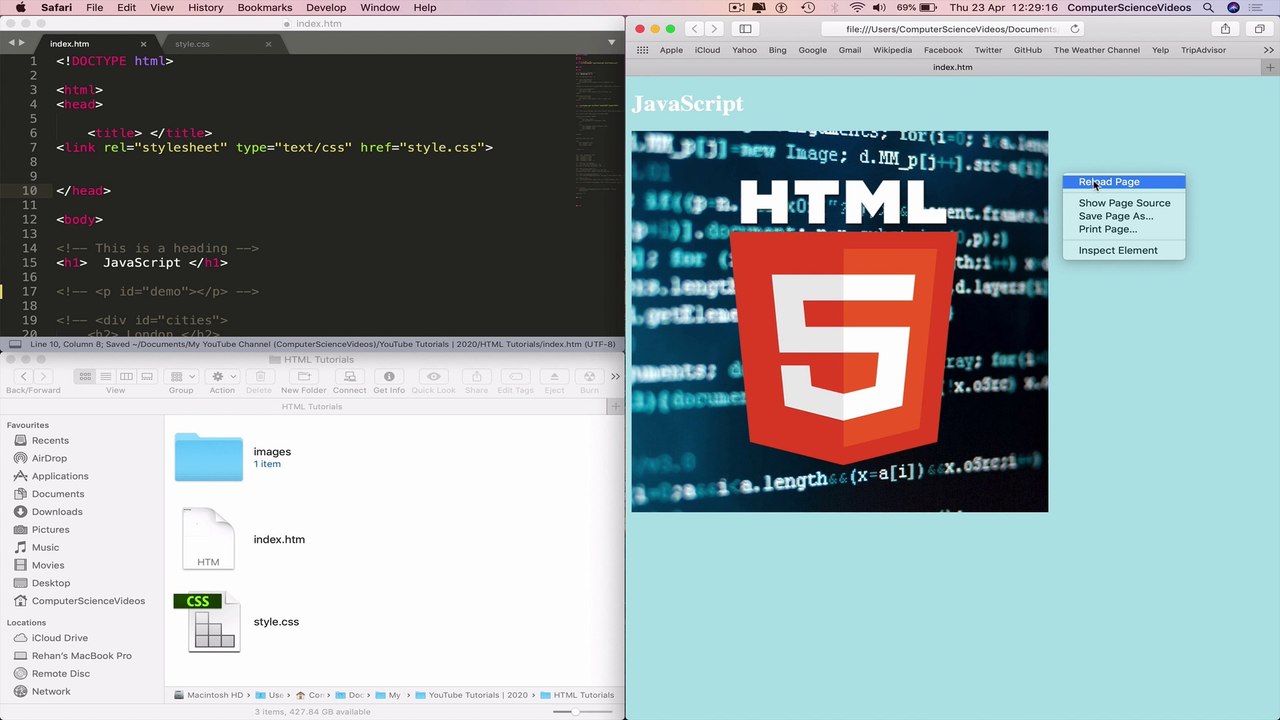
Task: Expand the Finder toolbar overflow chevrons
Action: [x=615, y=376]
